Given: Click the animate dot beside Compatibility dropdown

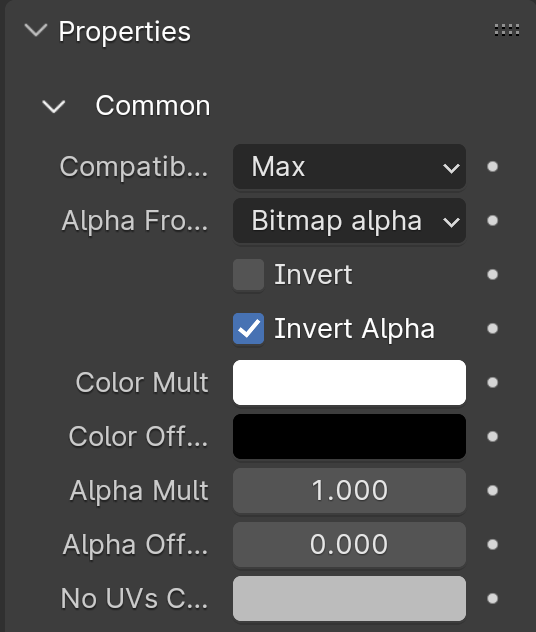Looking at the screenshot, I should [x=492, y=166].
